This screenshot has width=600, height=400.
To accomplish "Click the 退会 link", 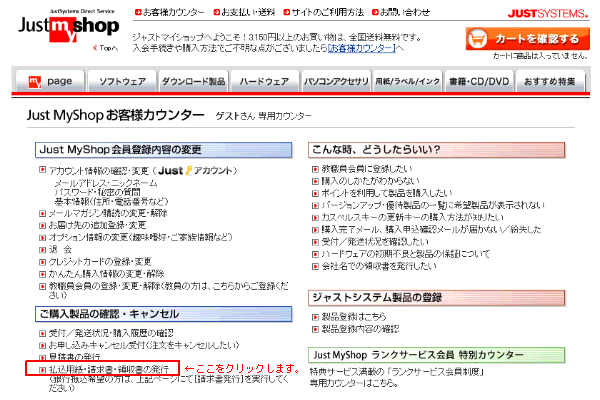I will click(60, 250).
